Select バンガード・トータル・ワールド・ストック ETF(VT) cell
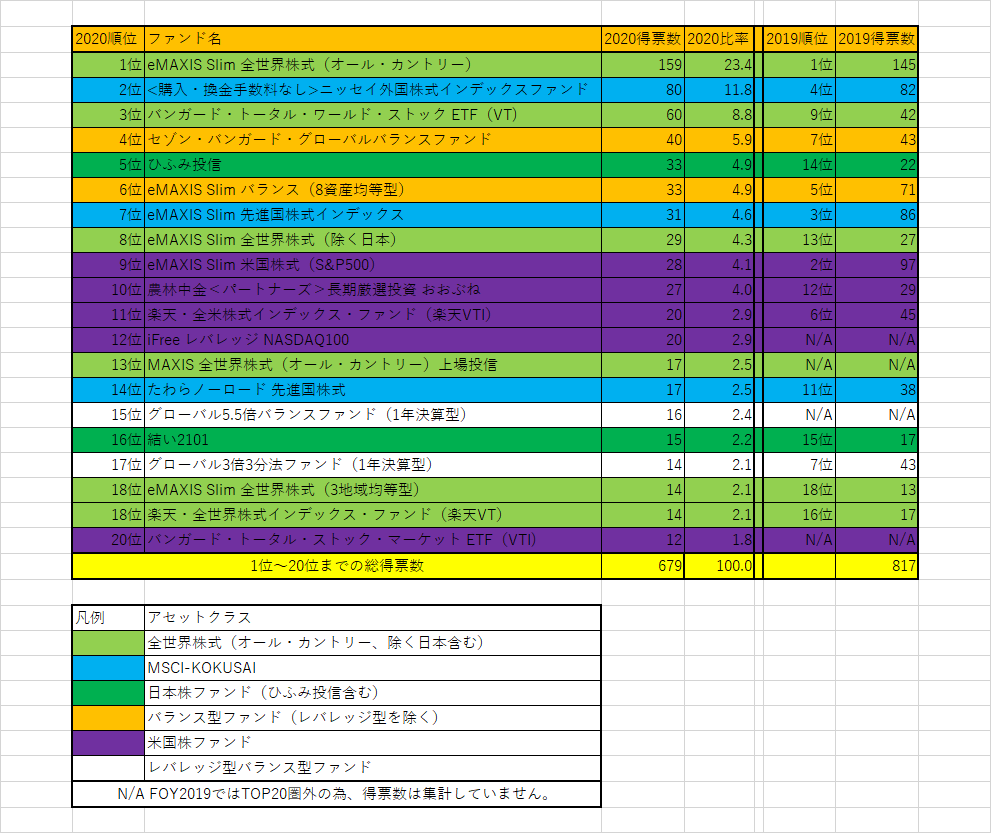Image resolution: width=991 pixels, height=833 pixels. (x=373, y=114)
